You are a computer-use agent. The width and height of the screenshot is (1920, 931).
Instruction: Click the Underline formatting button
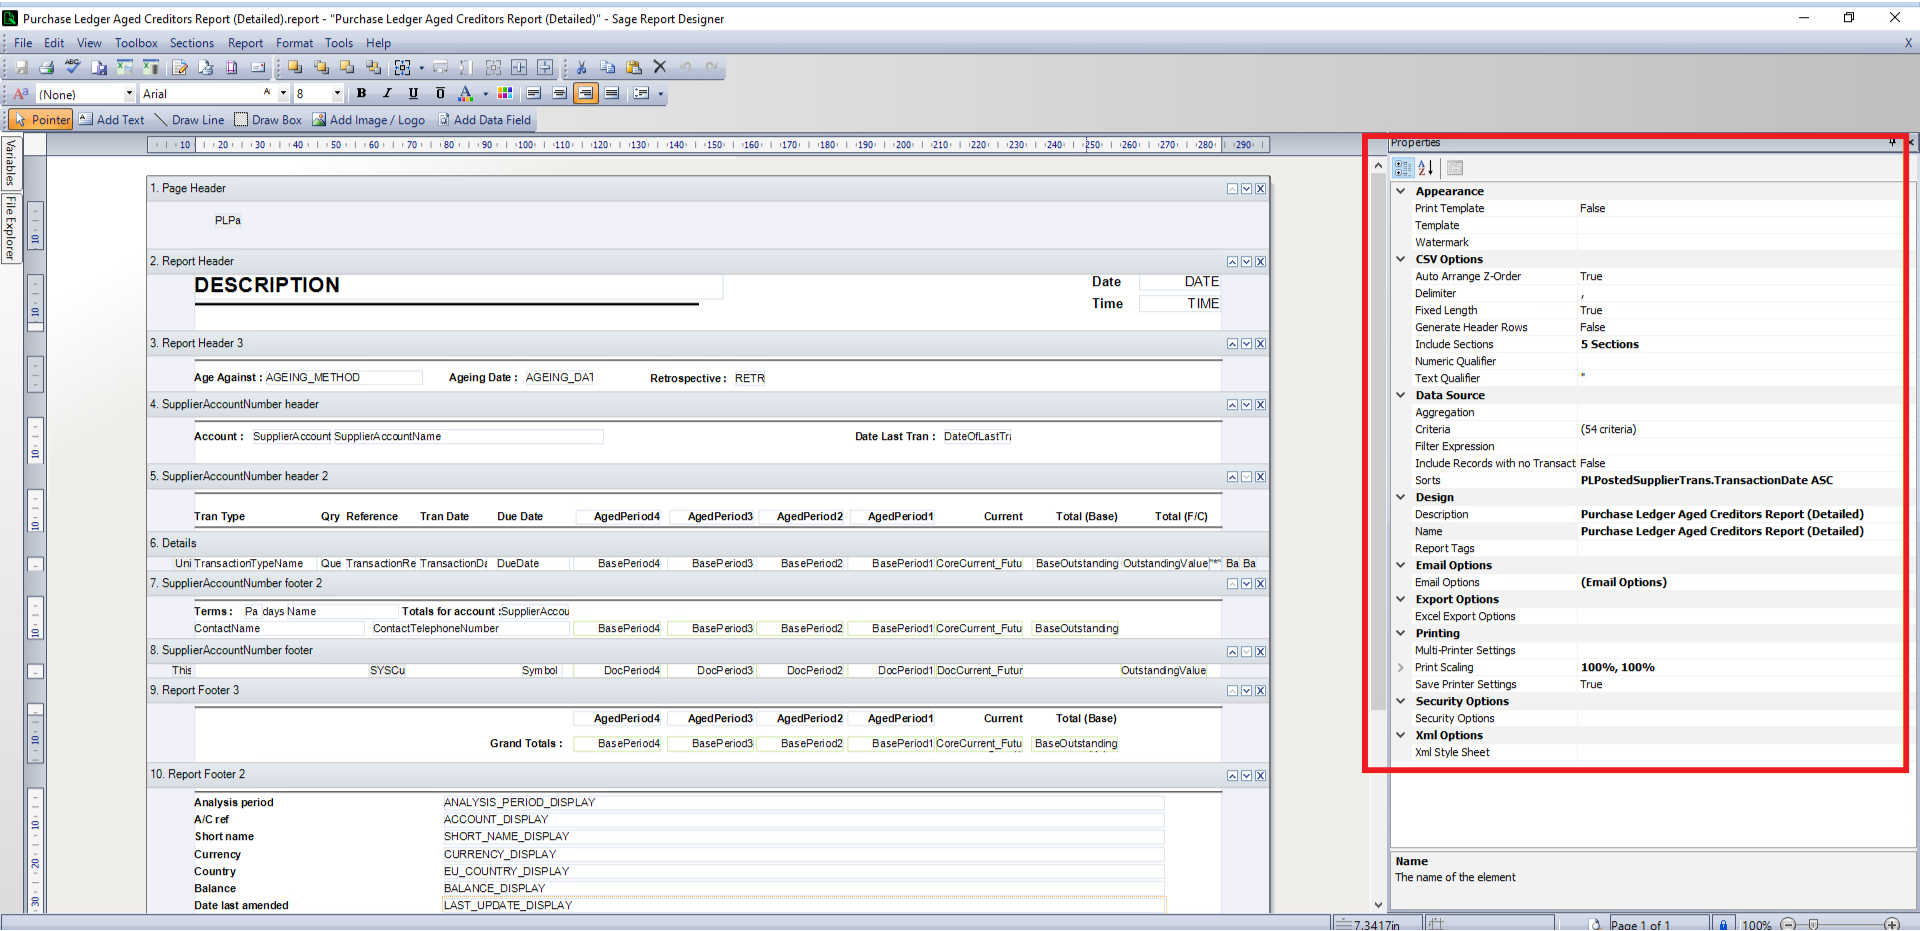[413, 94]
